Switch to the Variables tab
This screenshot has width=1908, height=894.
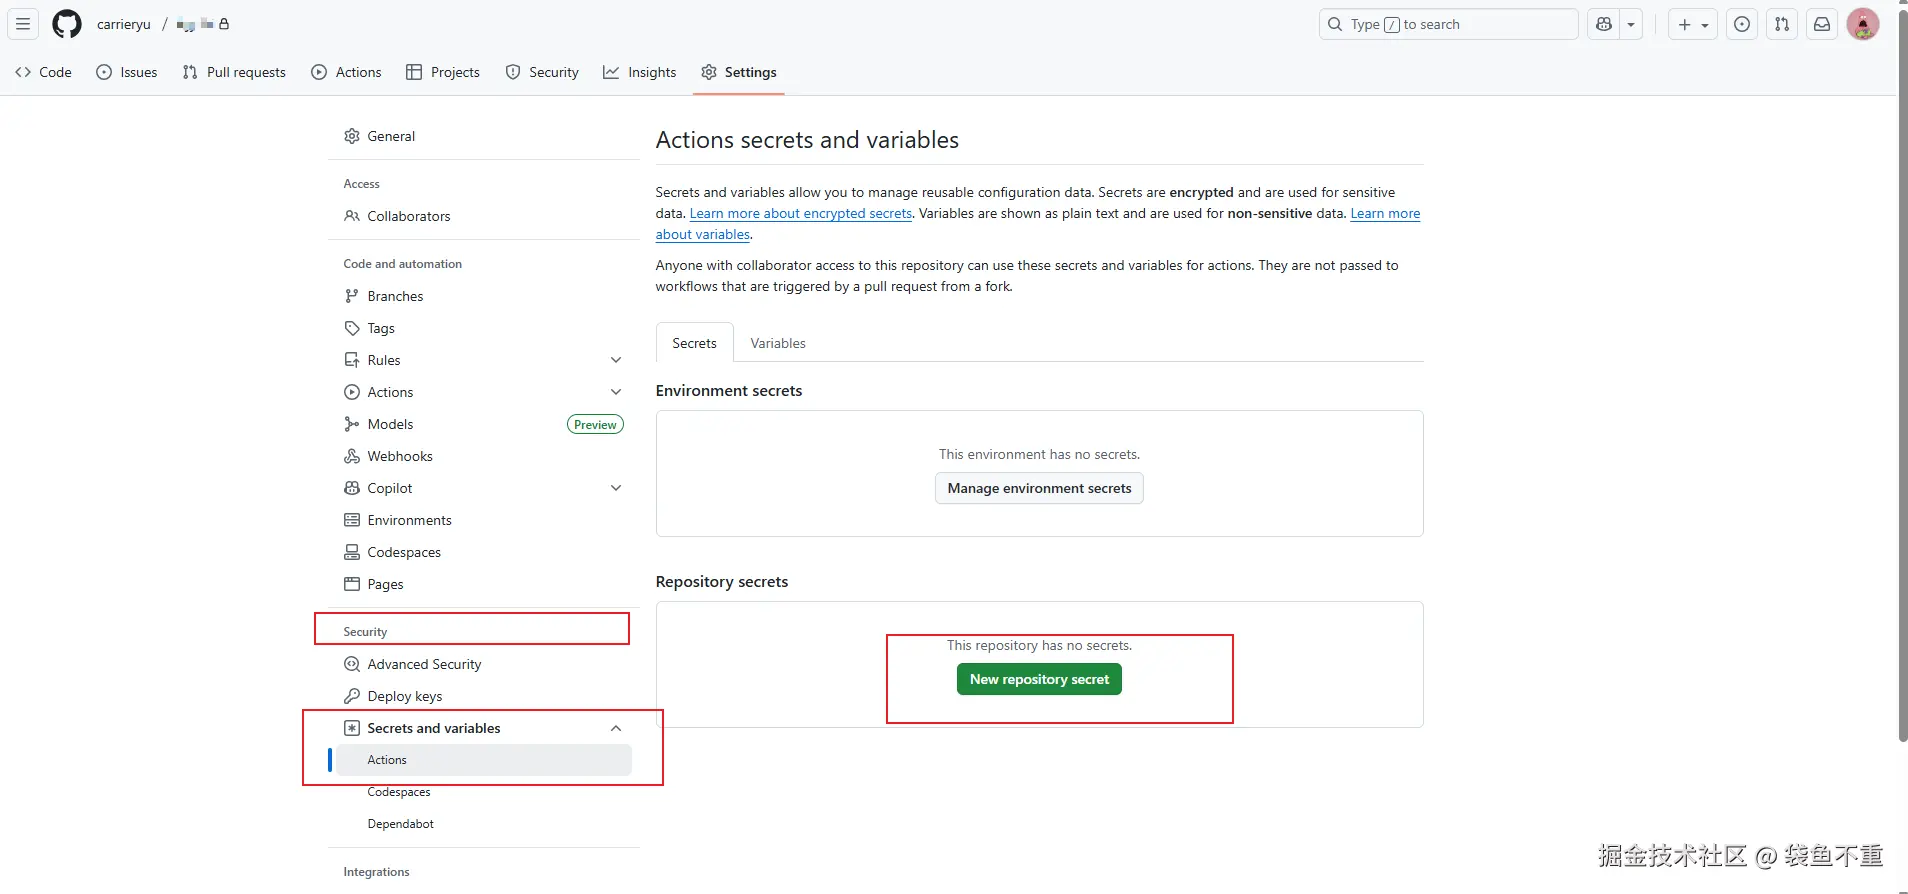pos(778,343)
